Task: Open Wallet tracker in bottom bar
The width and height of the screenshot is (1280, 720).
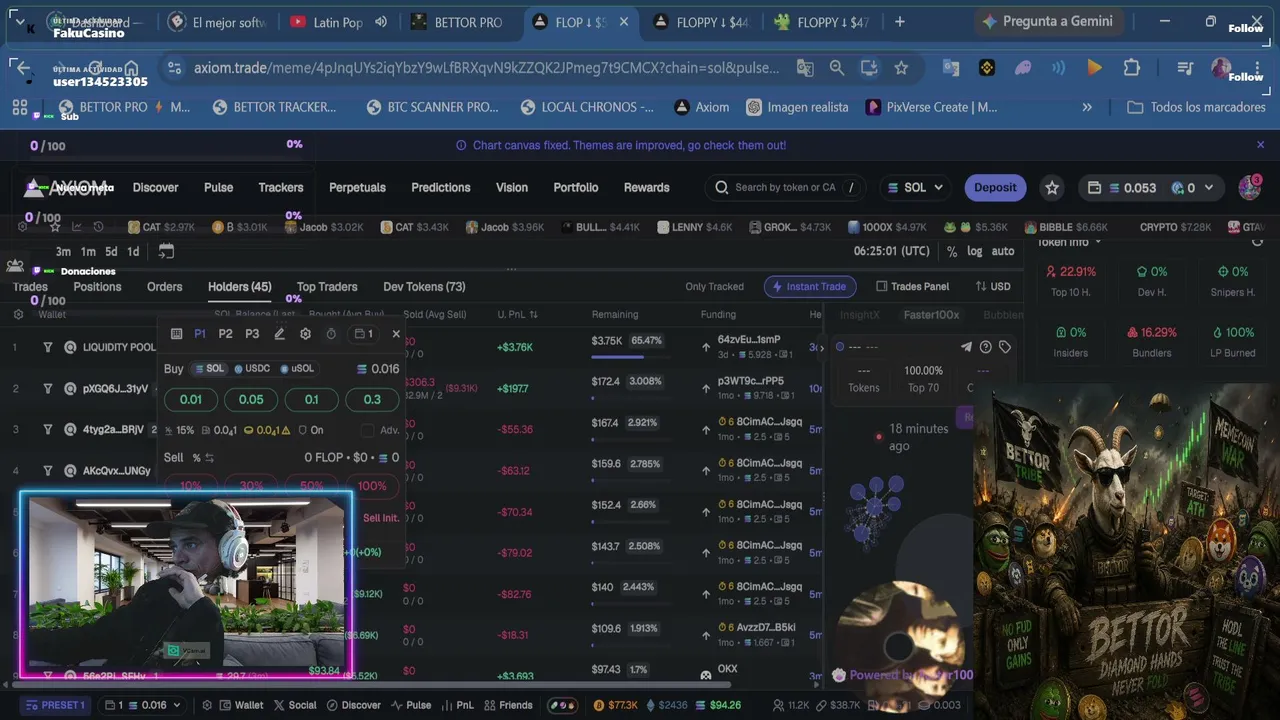Action: pyautogui.click(x=240, y=705)
